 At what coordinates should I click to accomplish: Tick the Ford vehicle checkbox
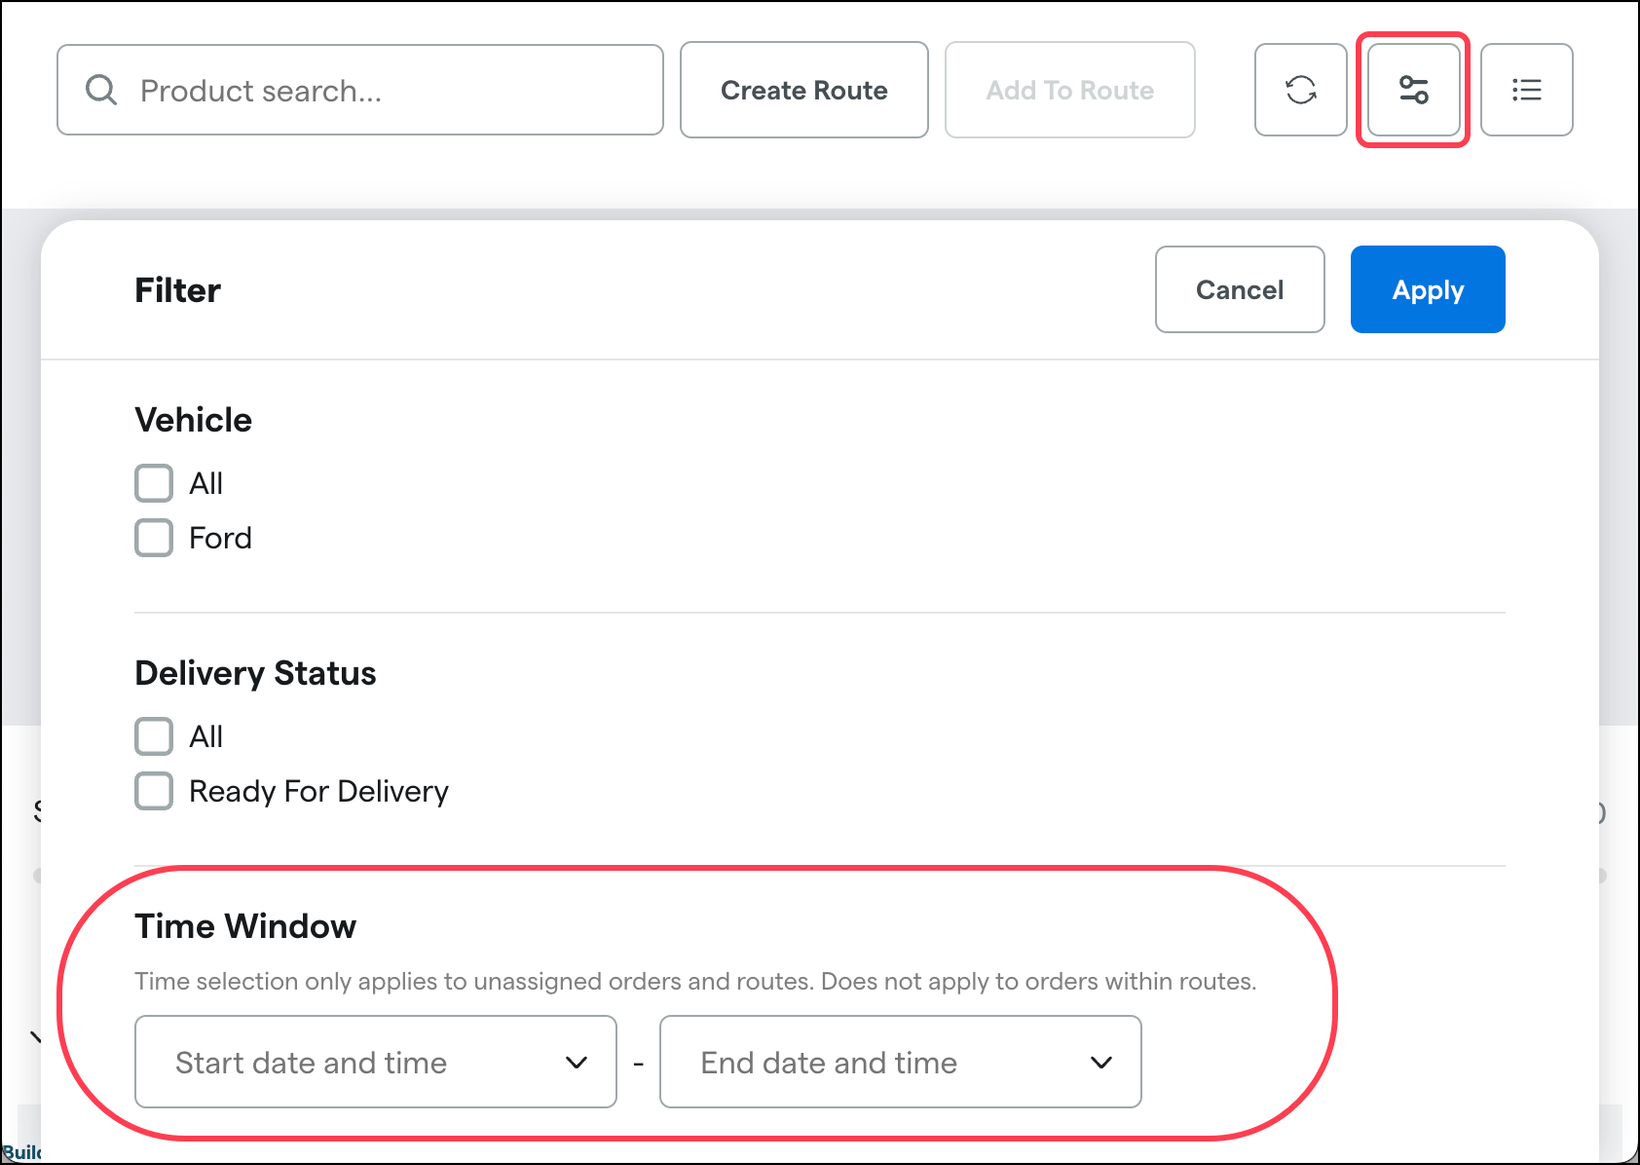point(154,538)
